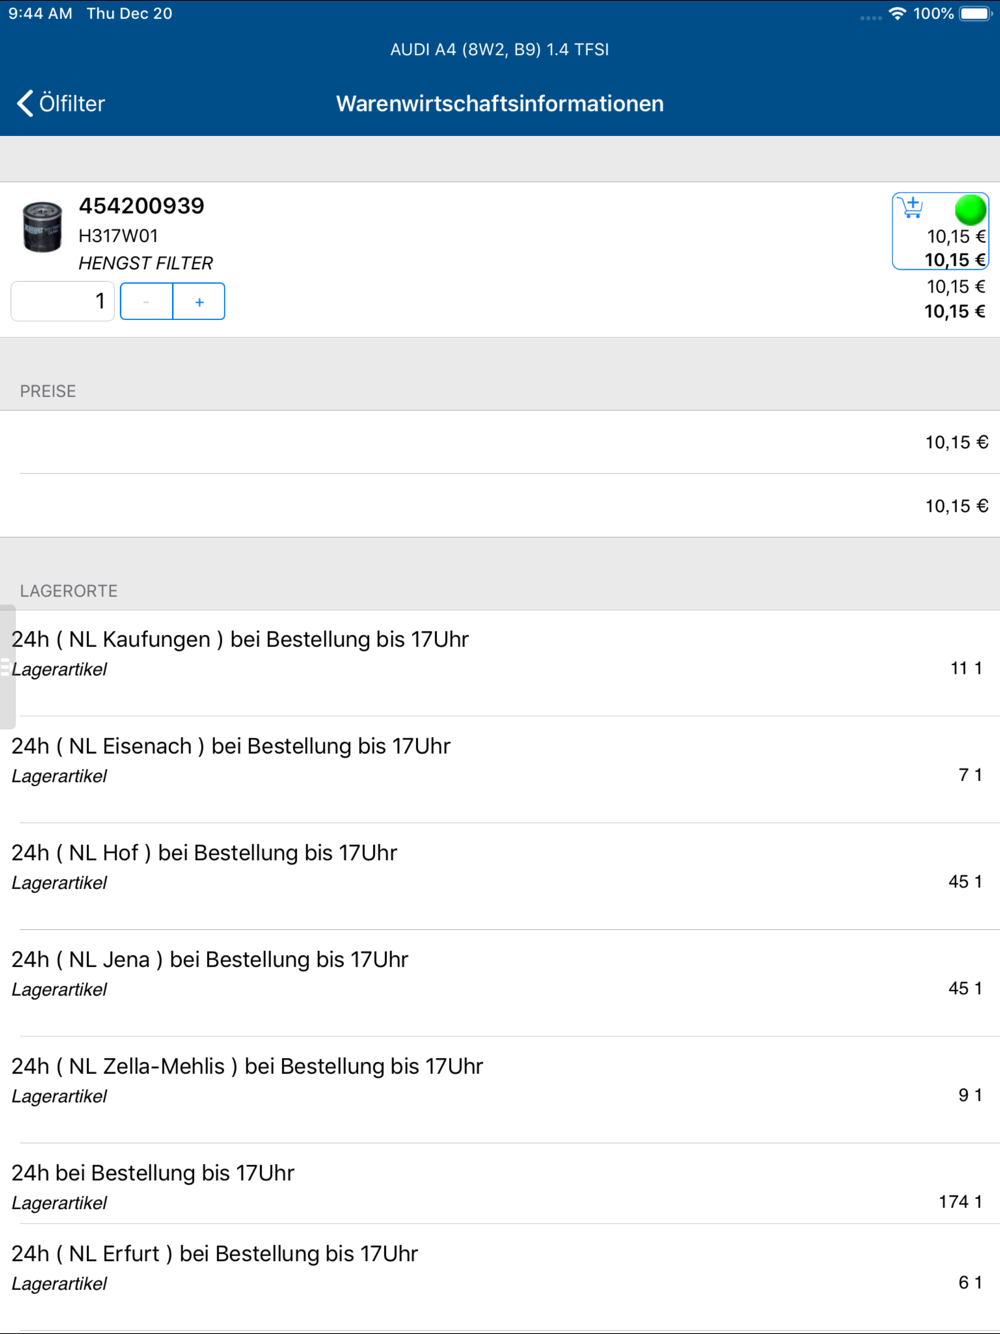The height and width of the screenshot is (1334, 1000).
Task: Tap the add-to-cart icon
Action: (x=911, y=208)
